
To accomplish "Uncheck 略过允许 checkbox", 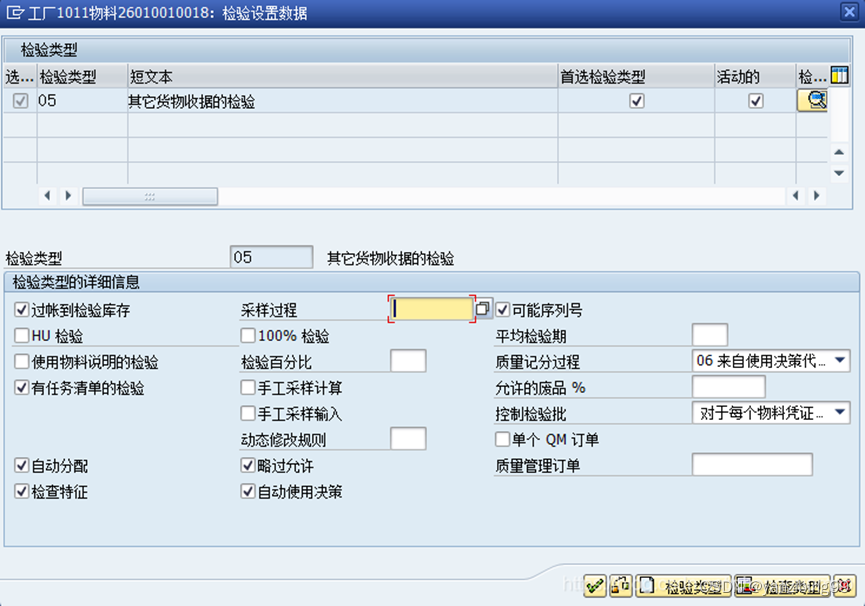I will (x=248, y=465).
